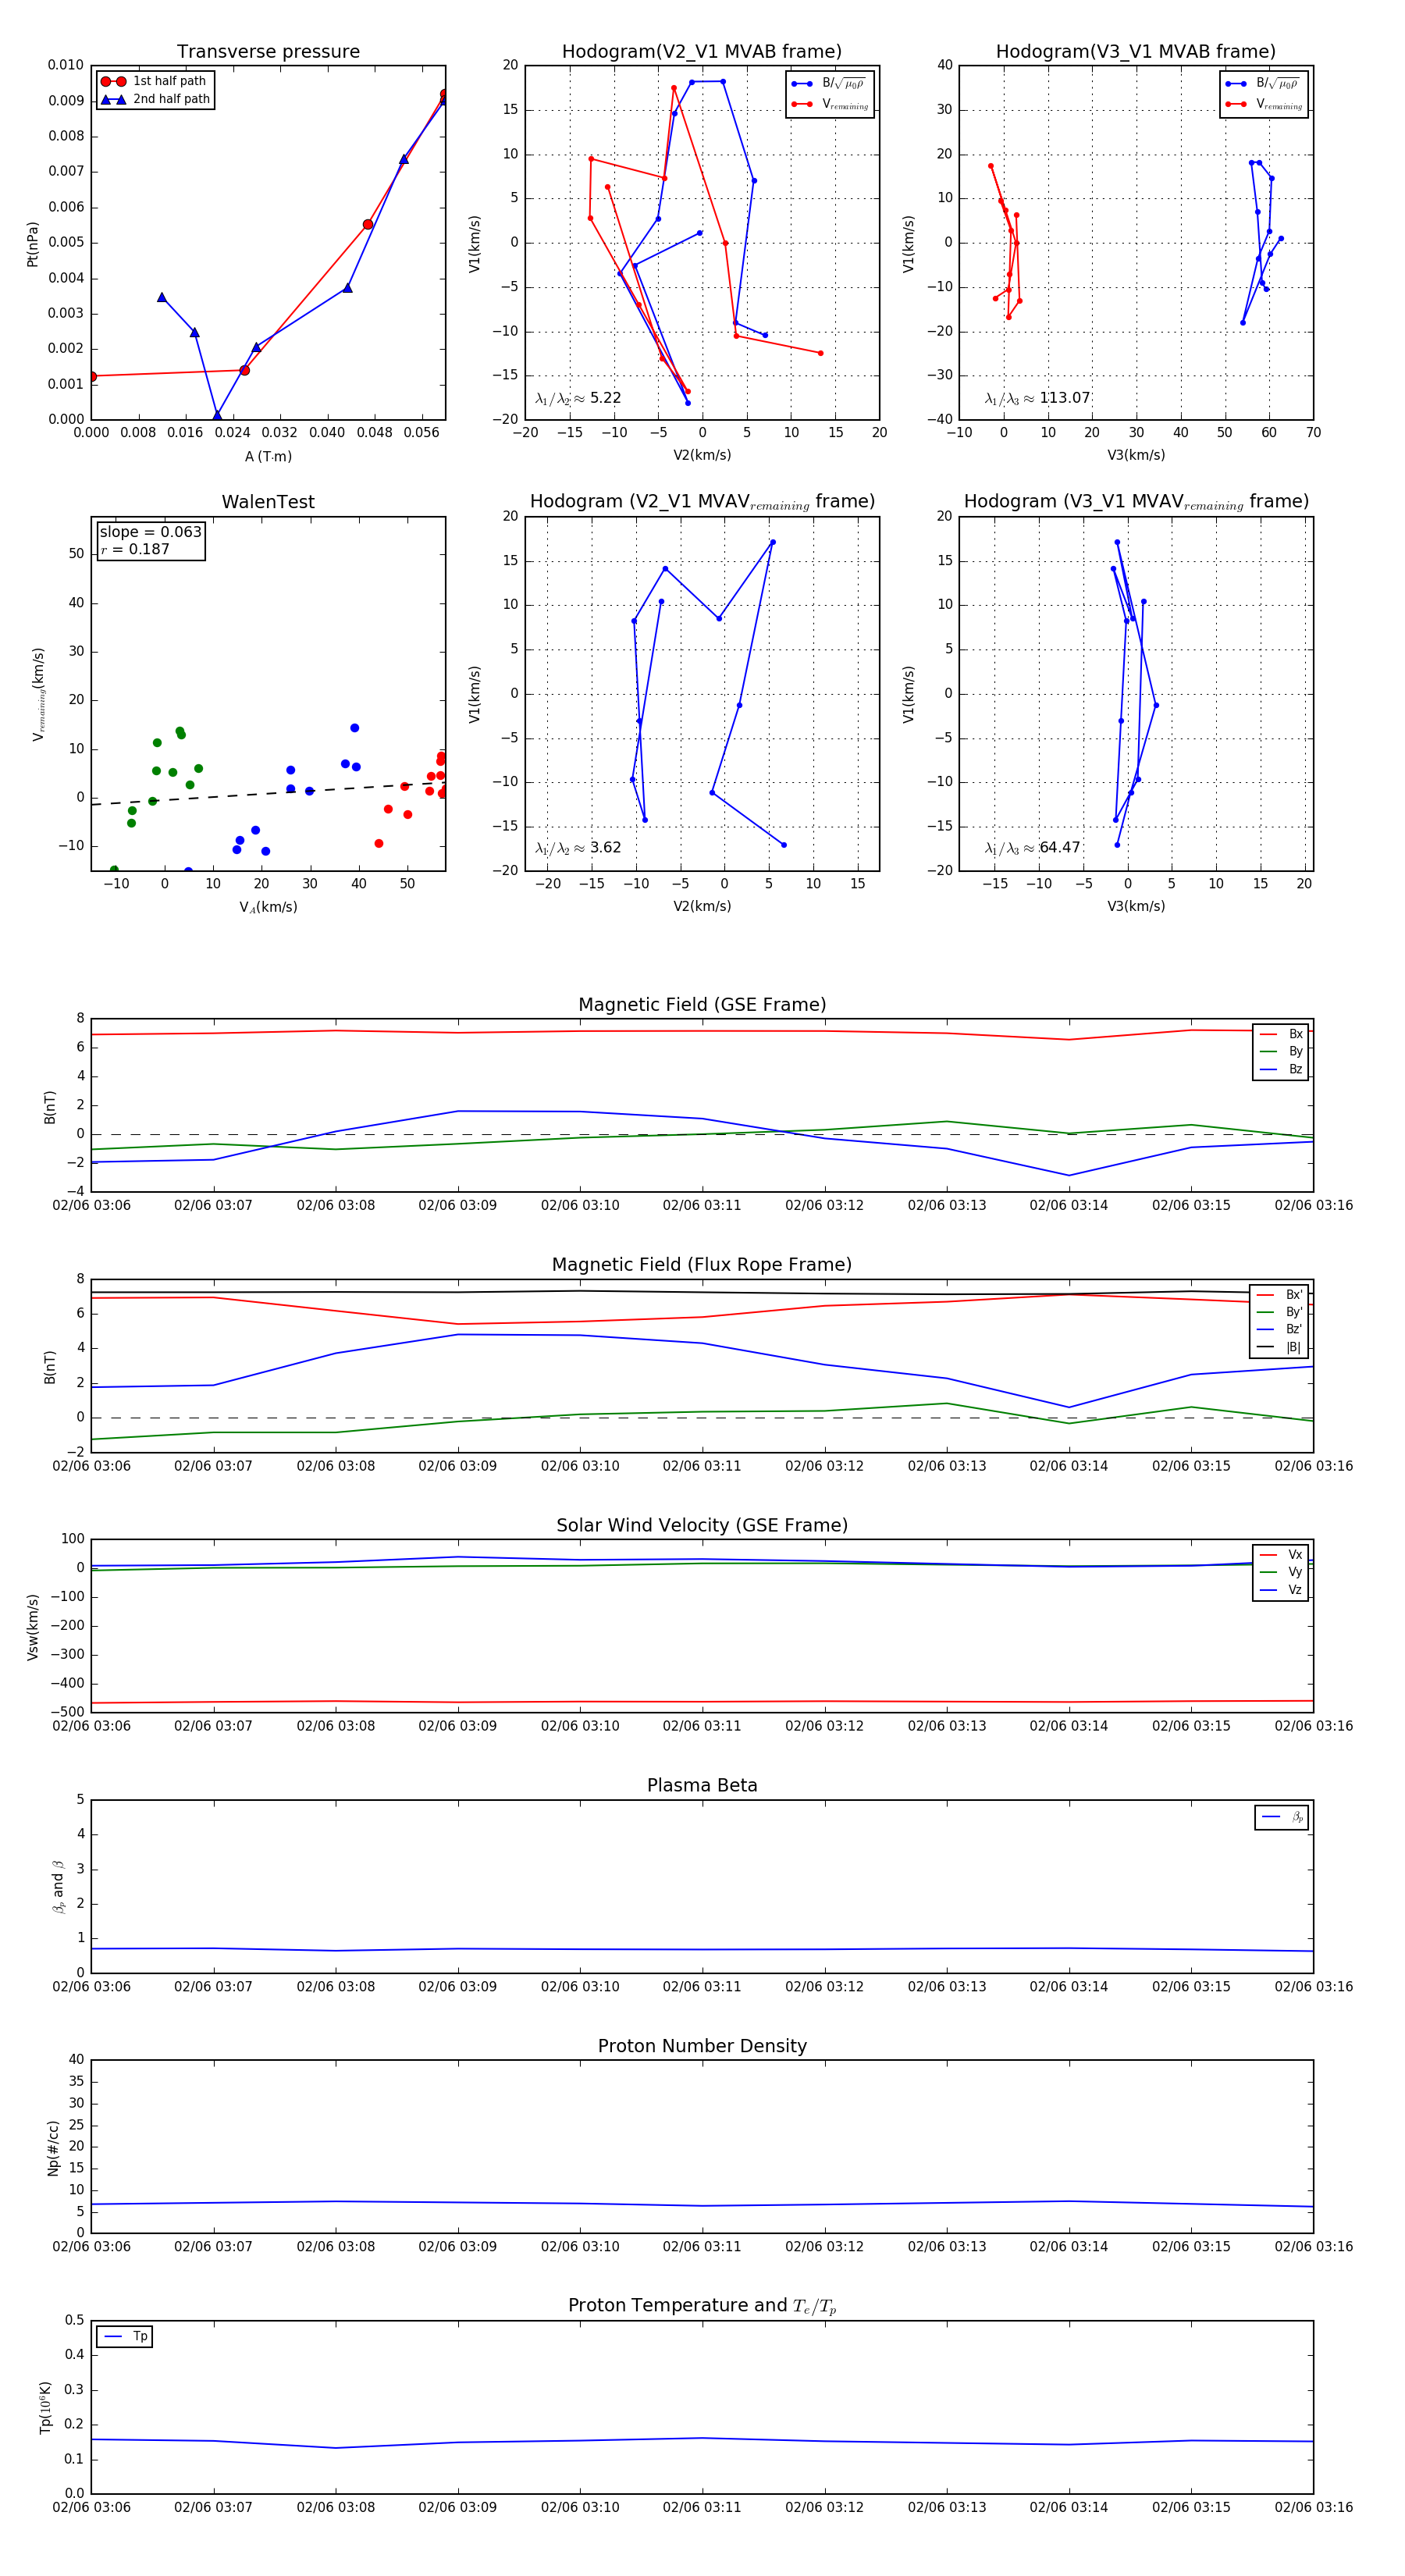Click the '70' x-tick in V3_V1 MVAB hodogram
This screenshot has height=2576, width=1405.
tap(1313, 433)
